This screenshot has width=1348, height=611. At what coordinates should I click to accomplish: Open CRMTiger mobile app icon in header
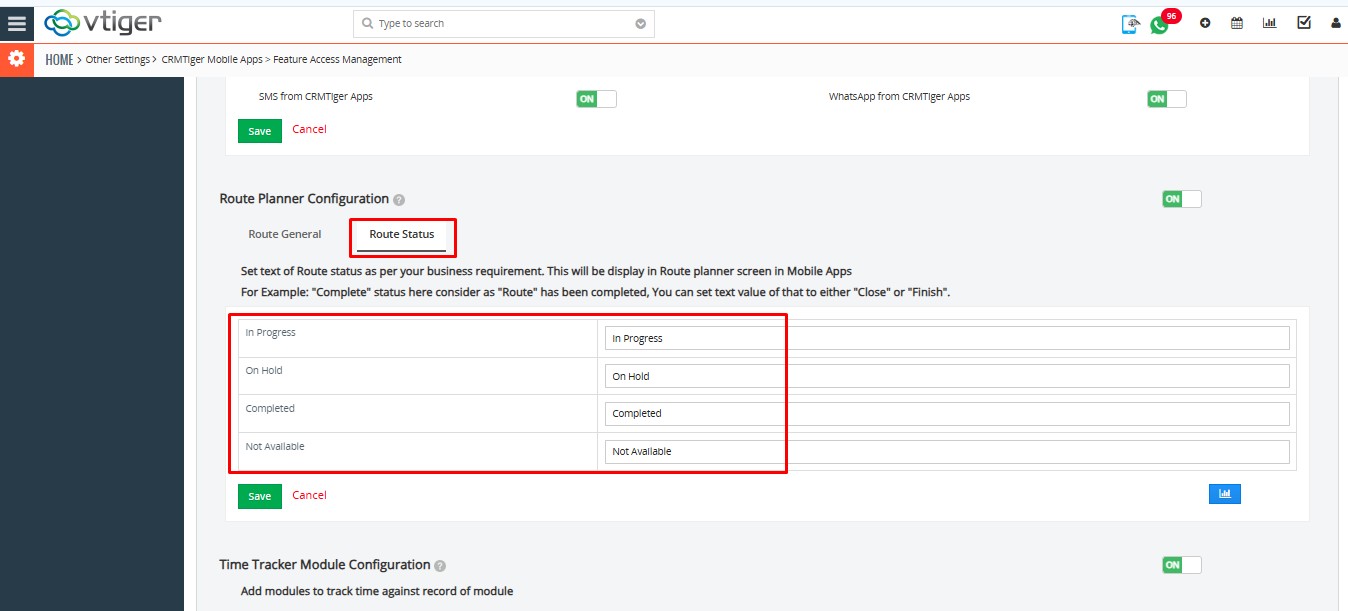(1130, 24)
